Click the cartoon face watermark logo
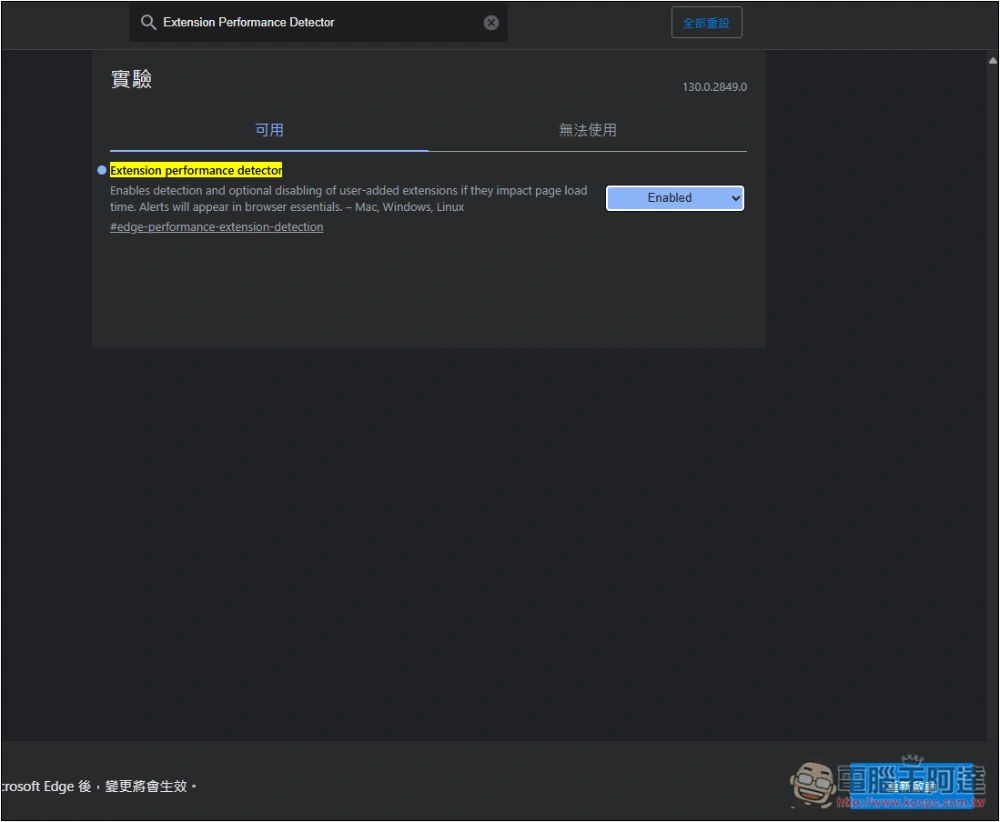Viewport: 1000px width, 822px height. [812, 783]
